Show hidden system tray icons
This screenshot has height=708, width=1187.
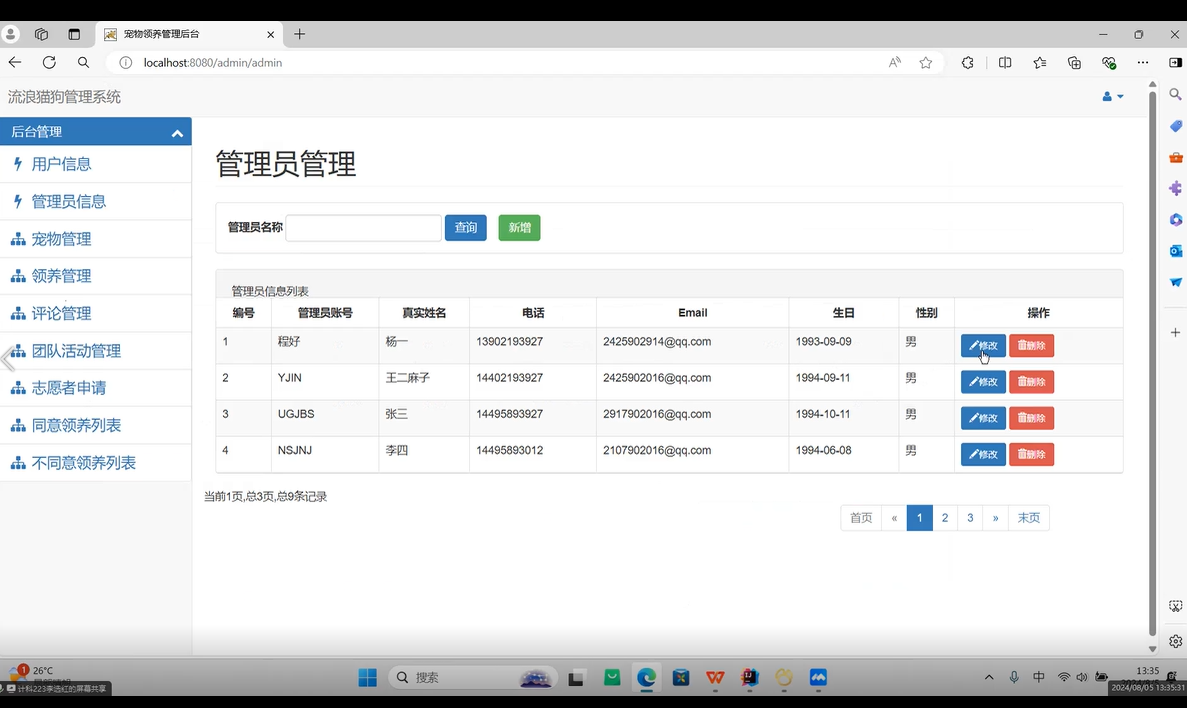pyautogui.click(x=989, y=677)
